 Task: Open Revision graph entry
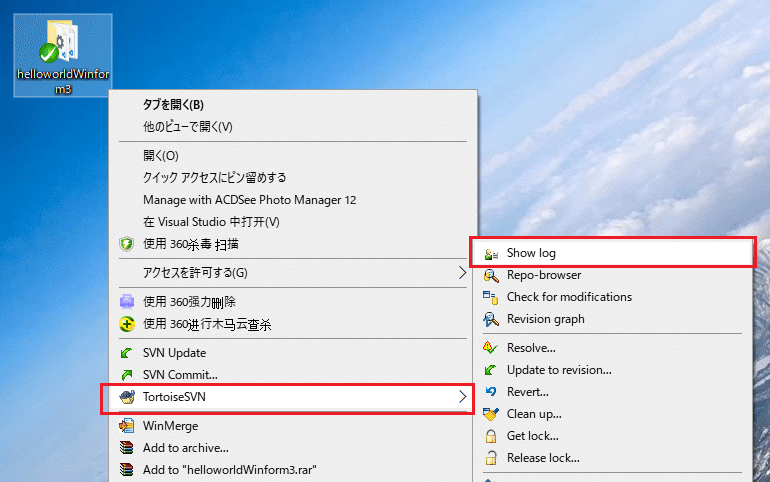pyautogui.click(x=546, y=319)
